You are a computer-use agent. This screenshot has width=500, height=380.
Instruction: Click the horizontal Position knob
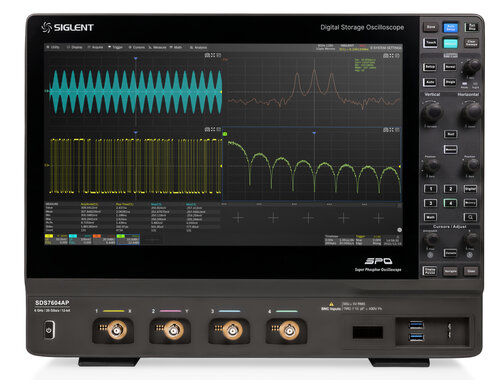coord(471,165)
